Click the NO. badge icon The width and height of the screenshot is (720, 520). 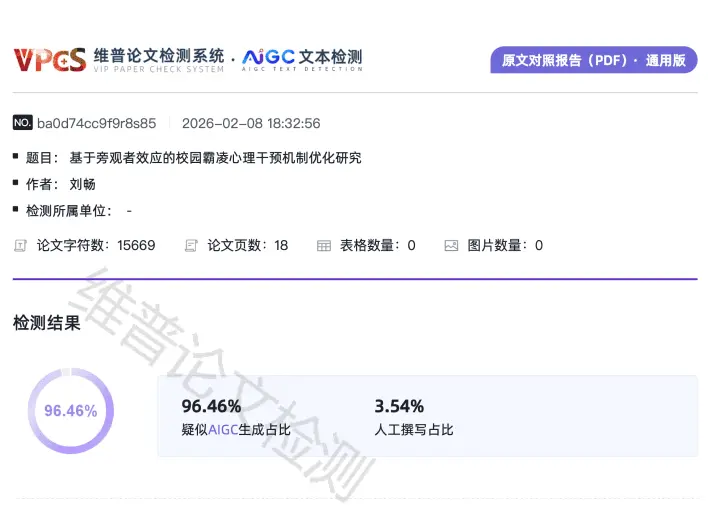(x=22, y=123)
